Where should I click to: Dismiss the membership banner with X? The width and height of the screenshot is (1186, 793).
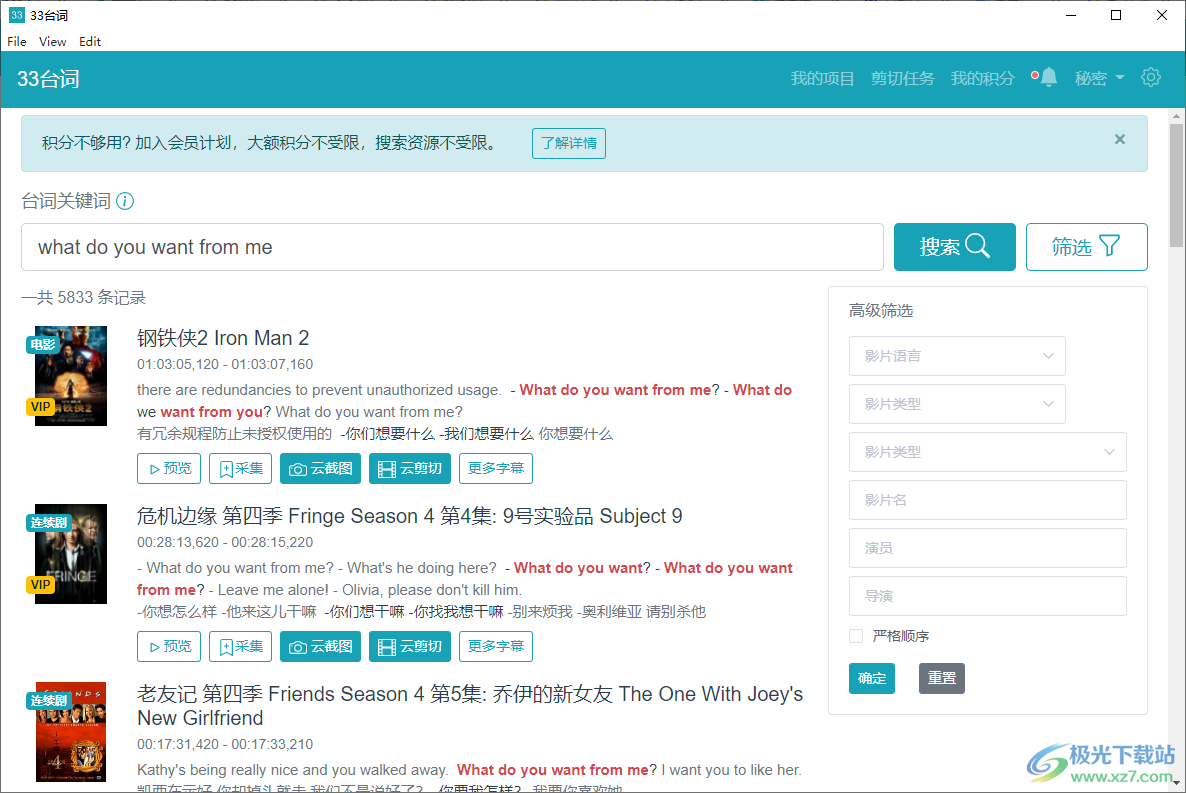pyautogui.click(x=1119, y=139)
